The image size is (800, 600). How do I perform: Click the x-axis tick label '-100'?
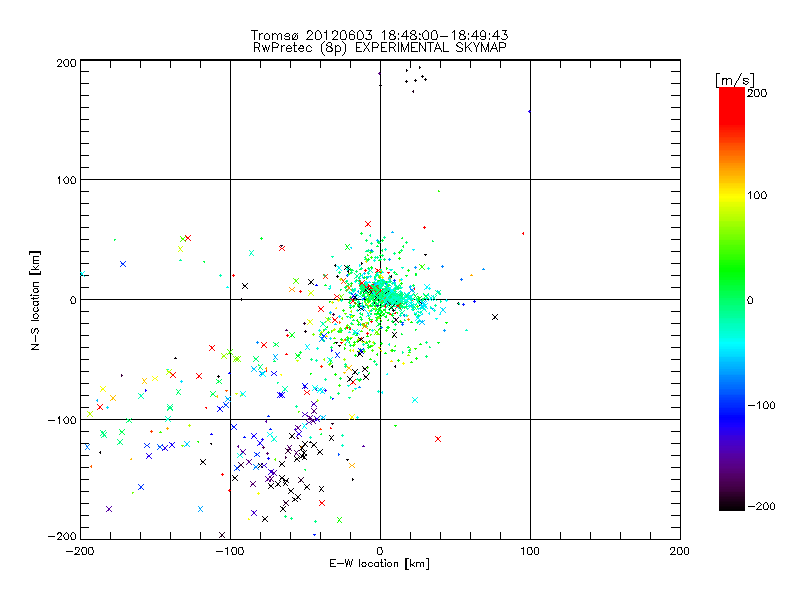pyautogui.click(x=230, y=551)
